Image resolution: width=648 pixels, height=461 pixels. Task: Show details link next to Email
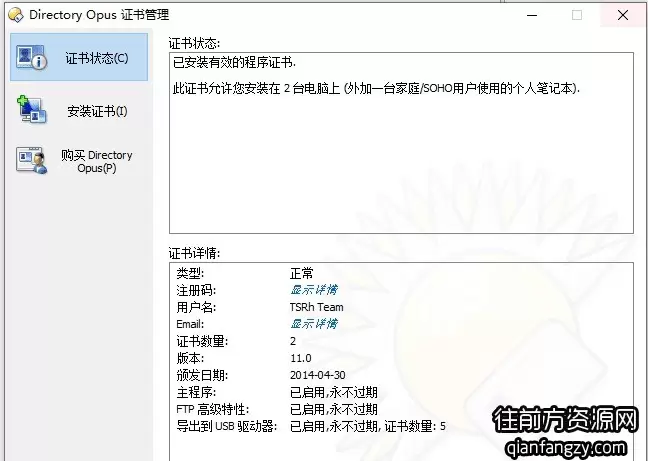pyautogui.click(x=314, y=323)
